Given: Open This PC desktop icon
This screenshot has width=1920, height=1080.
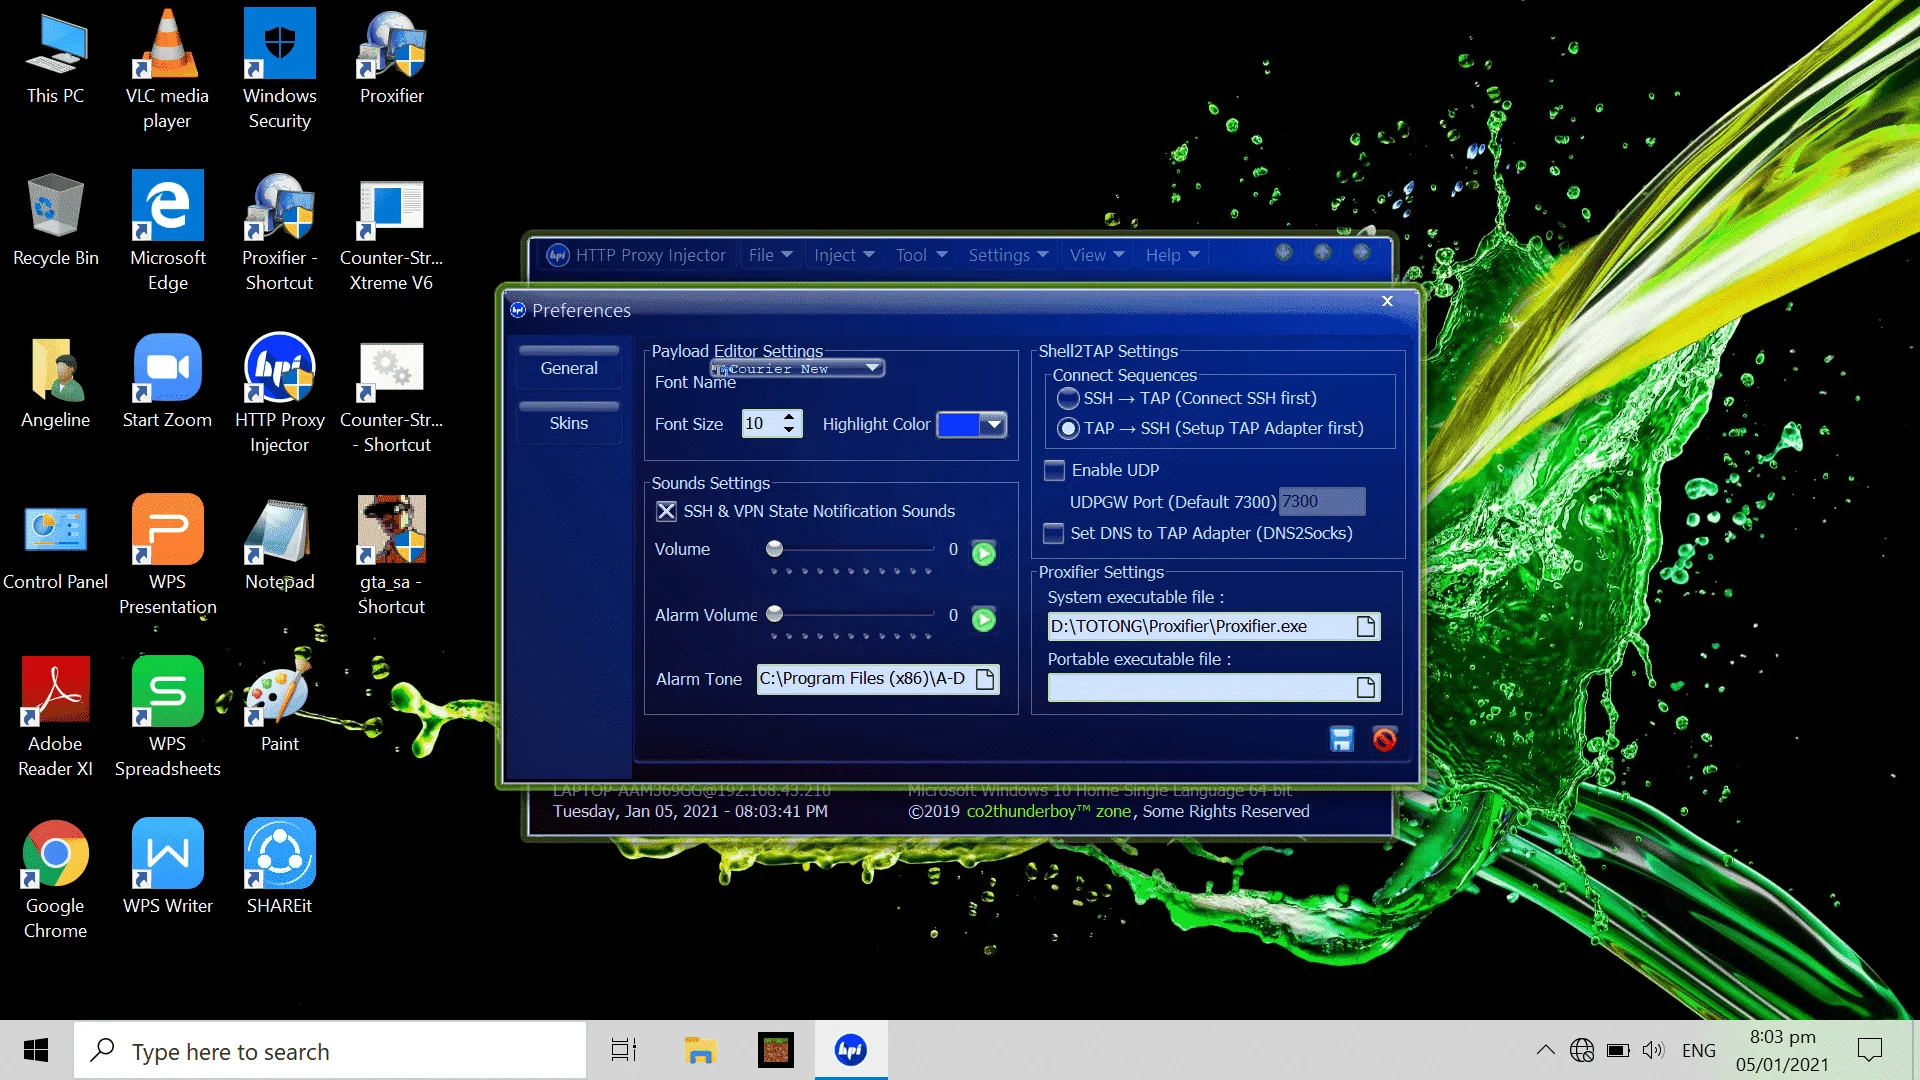Looking at the screenshot, I should click(56, 58).
